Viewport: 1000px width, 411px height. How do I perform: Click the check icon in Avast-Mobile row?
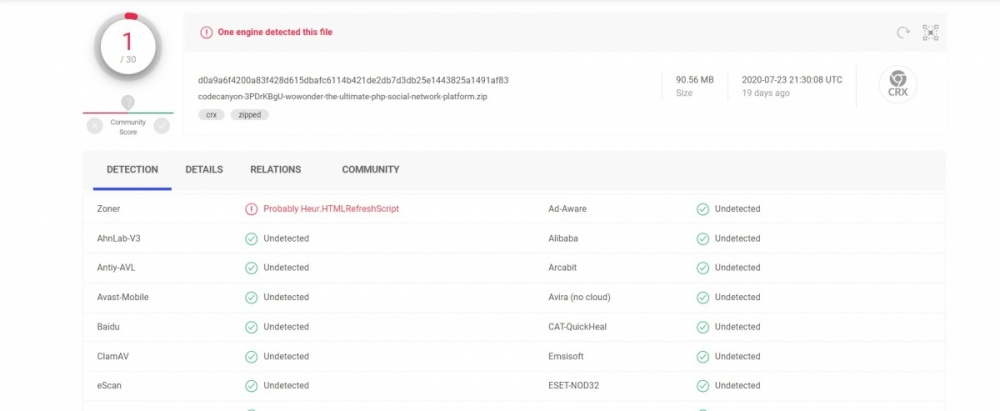coord(251,297)
